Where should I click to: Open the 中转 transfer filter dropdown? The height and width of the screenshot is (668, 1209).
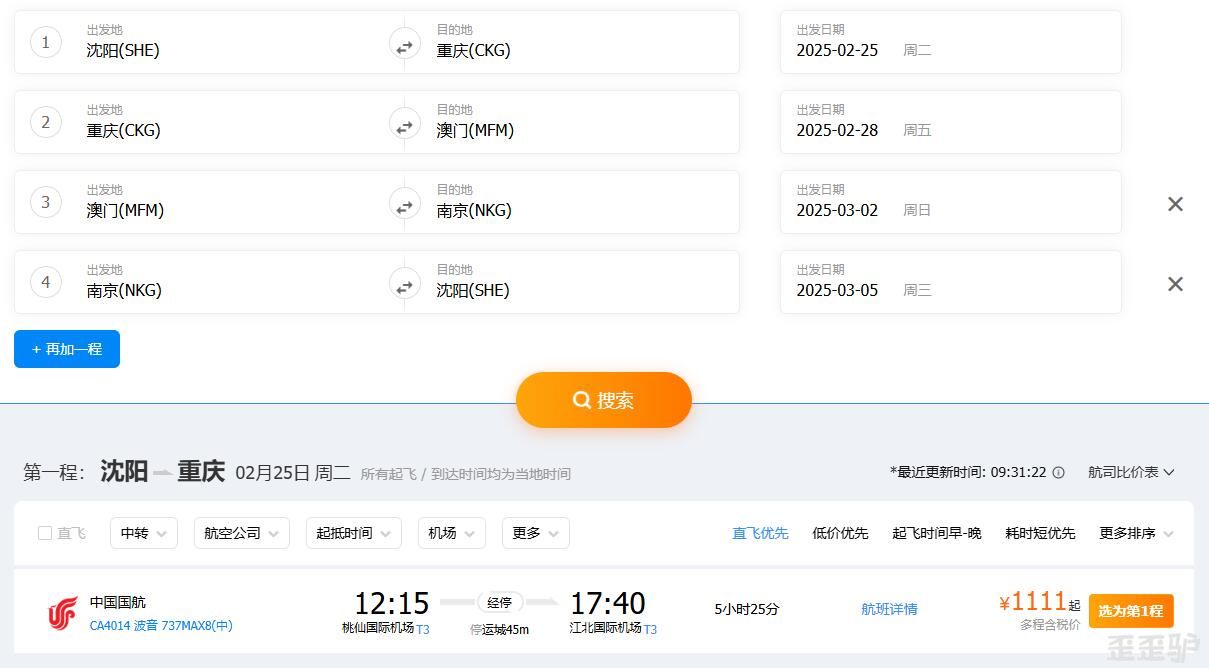tap(143, 533)
